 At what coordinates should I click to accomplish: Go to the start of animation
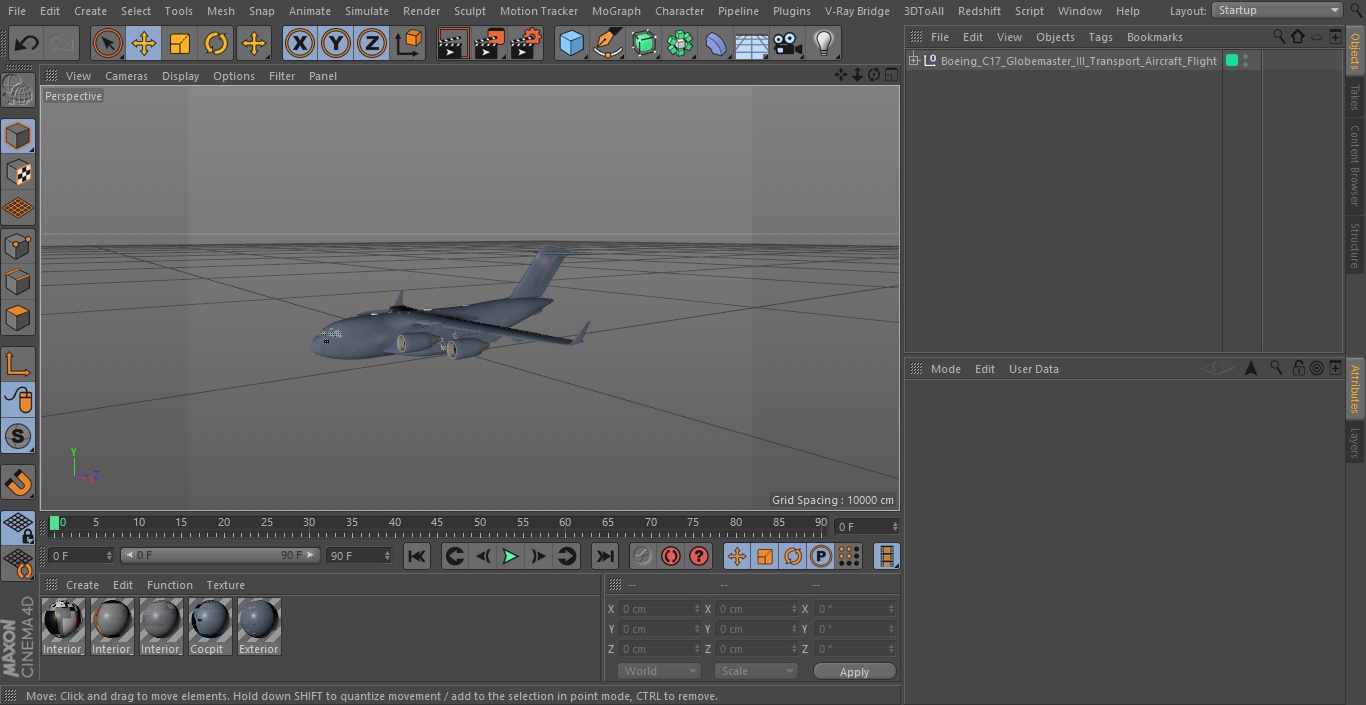[417, 556]
